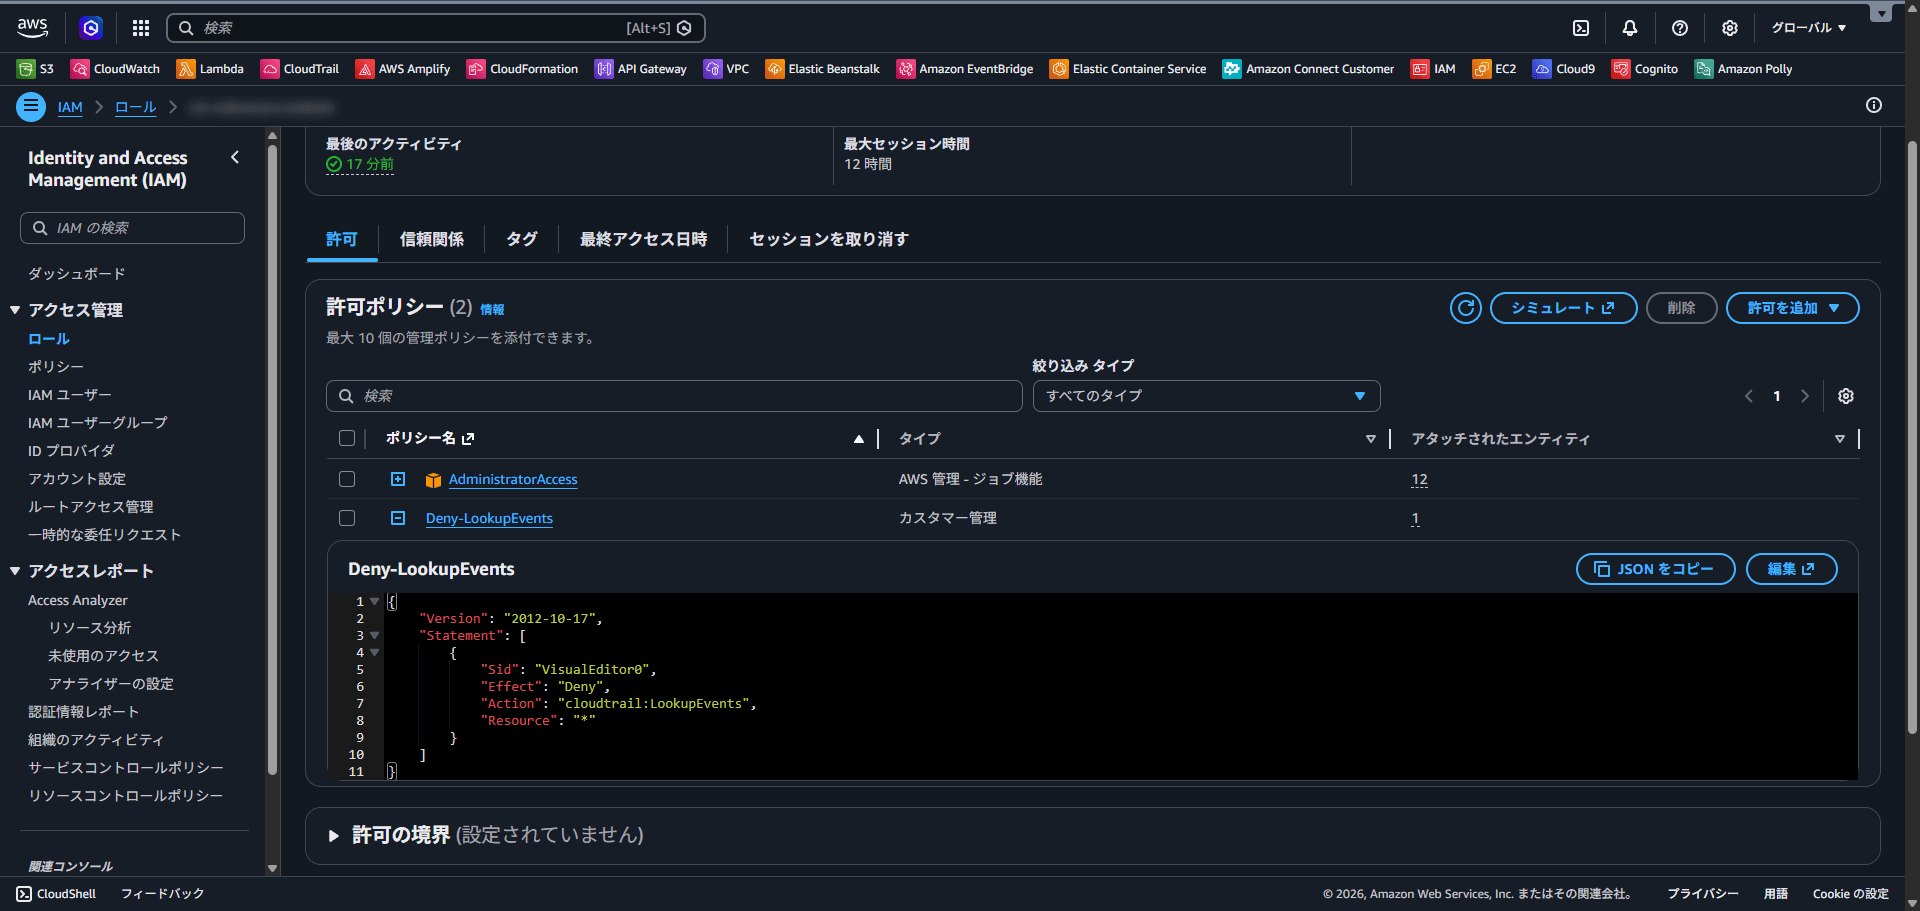This screenshot has width=1920, height=911.
Task: Open Lambda bookmark shortcut
Action: 210,69
